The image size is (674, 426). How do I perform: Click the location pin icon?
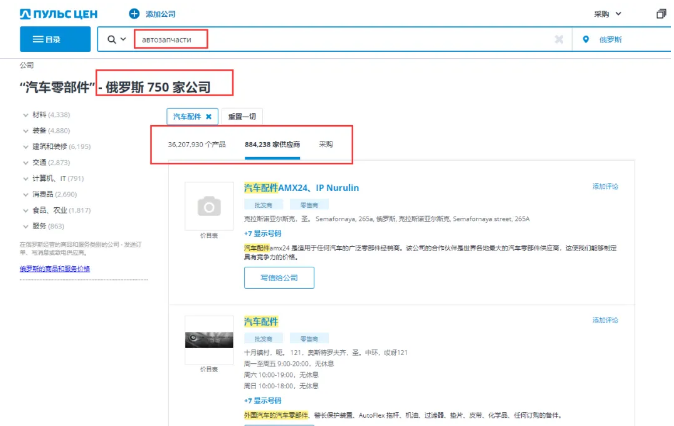585,40
